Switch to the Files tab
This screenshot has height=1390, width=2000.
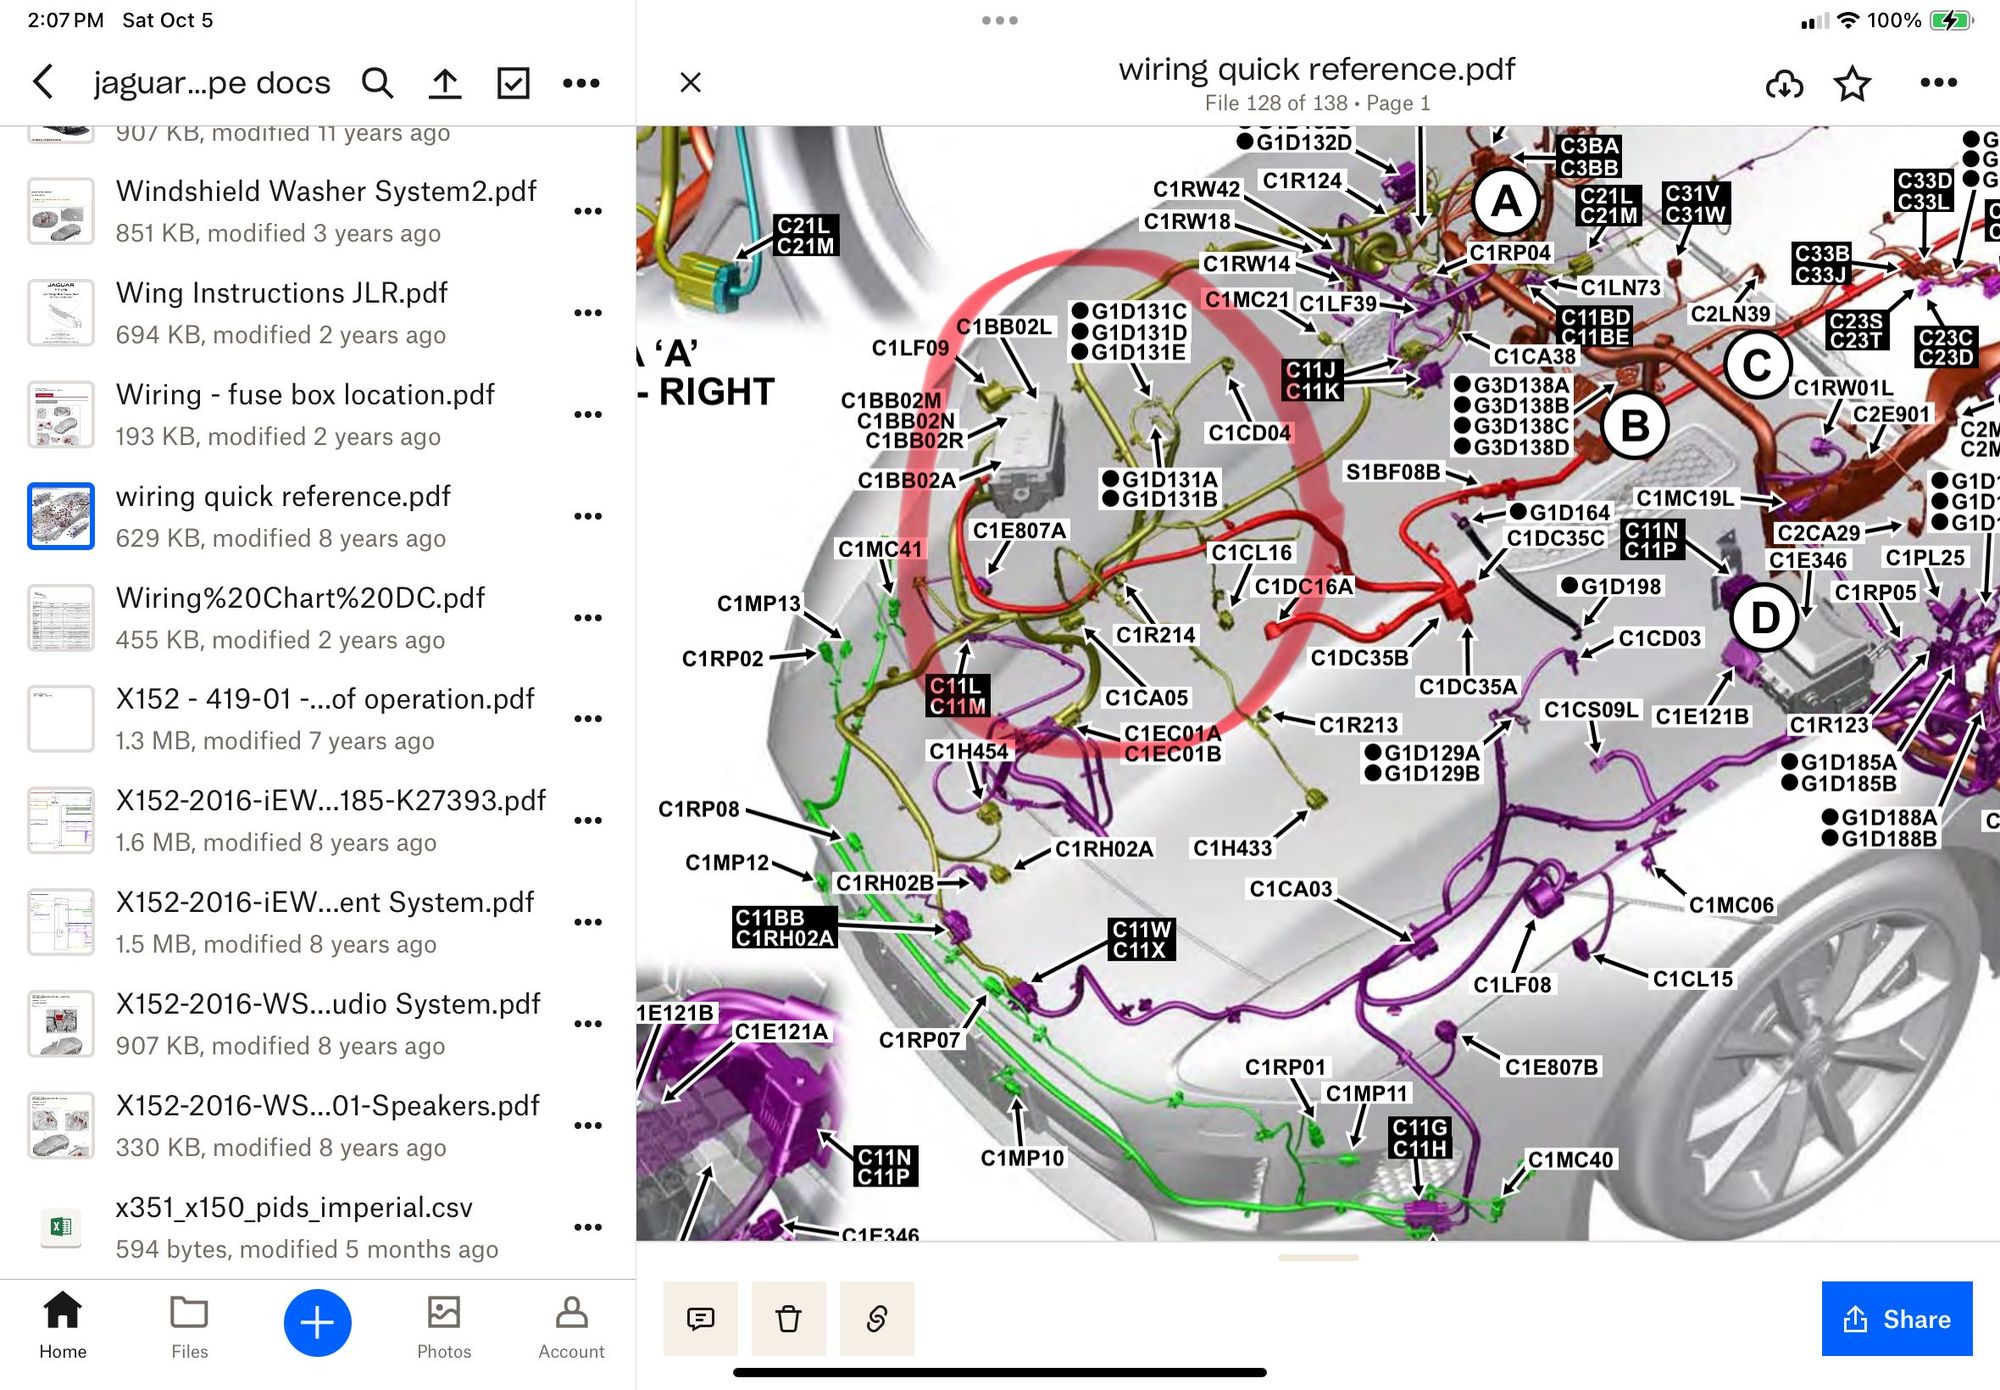tap(189, 1326)
